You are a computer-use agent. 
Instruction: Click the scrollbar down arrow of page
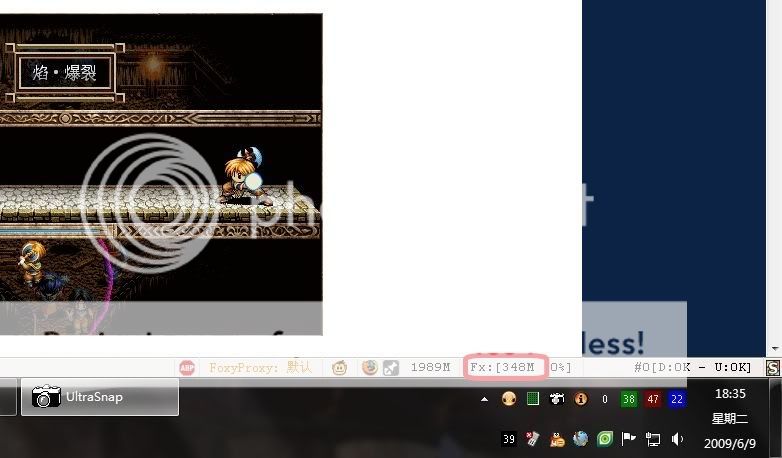tap(774, 349)
